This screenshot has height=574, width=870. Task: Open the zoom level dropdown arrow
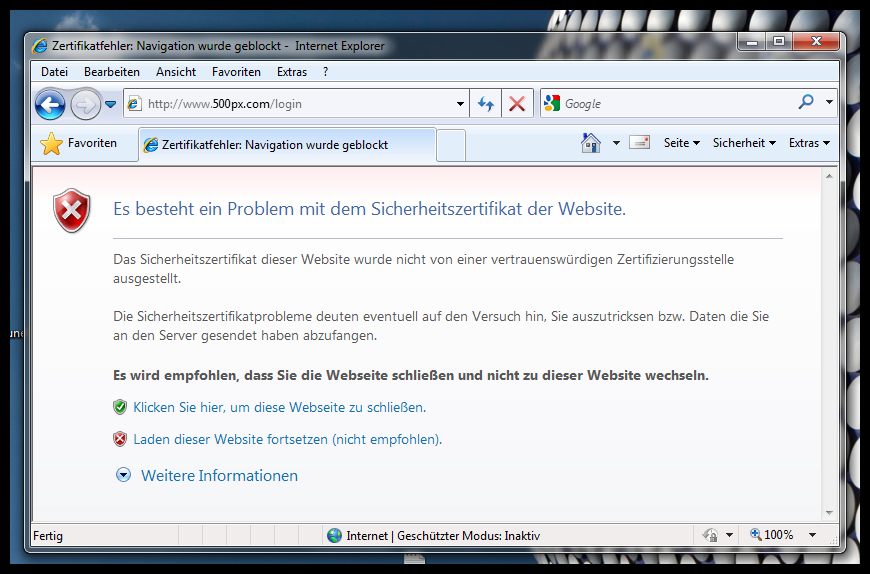pyautogui.click(x=812, y=535)
